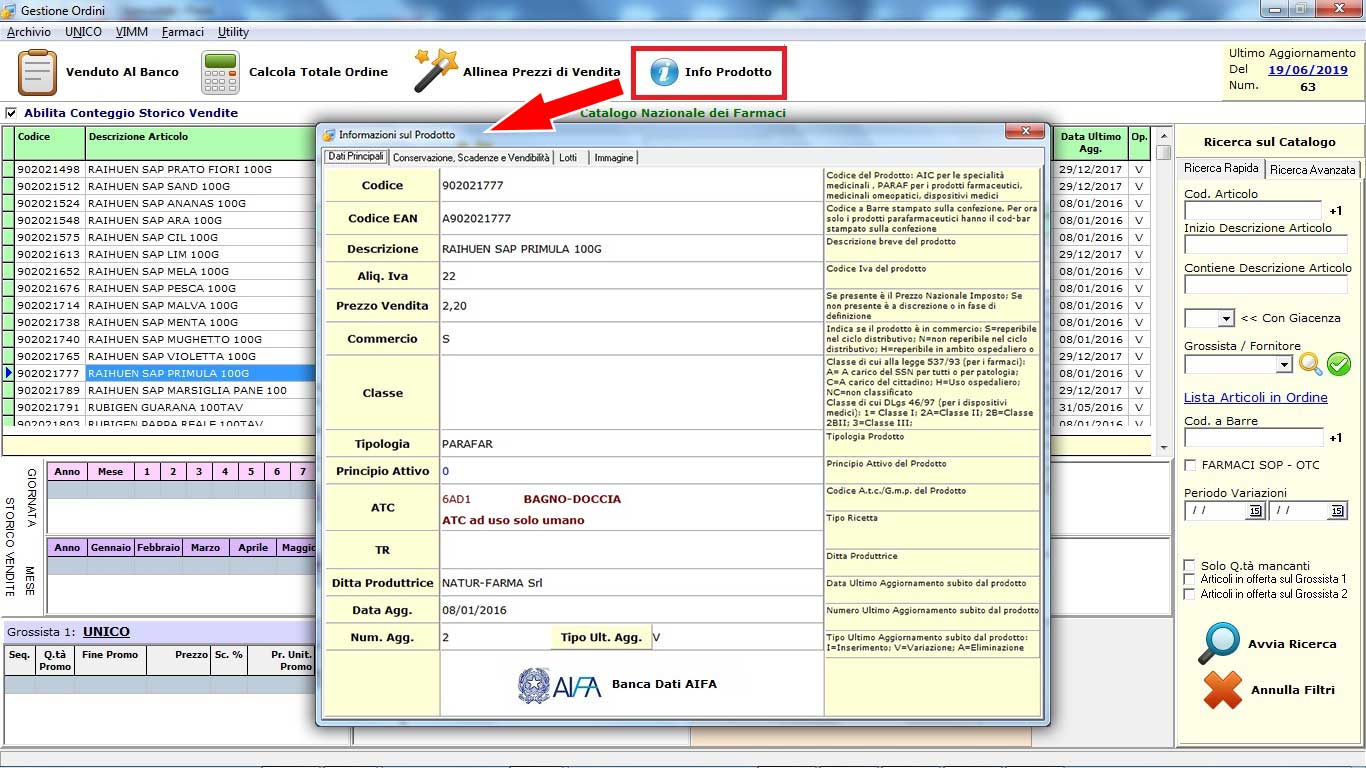This screenshot has width=1366, height=768.
Task: Open the Farmaci menu
Action: [182, 32]
